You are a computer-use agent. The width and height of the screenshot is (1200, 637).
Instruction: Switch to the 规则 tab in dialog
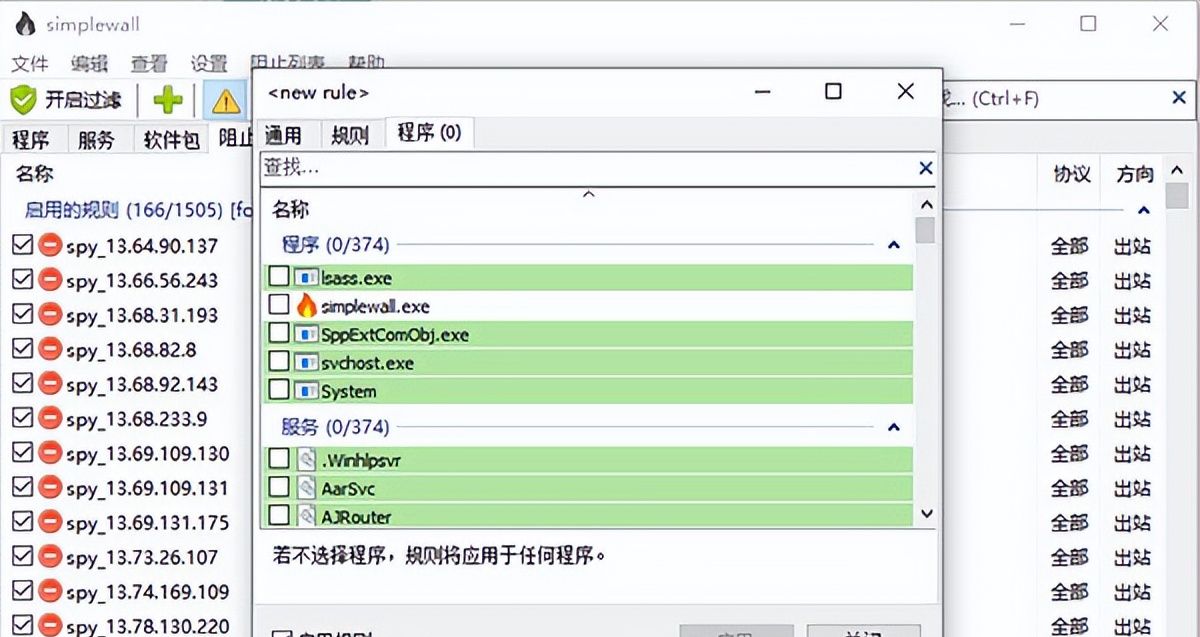pyautogui.click(x=350, y=135)
